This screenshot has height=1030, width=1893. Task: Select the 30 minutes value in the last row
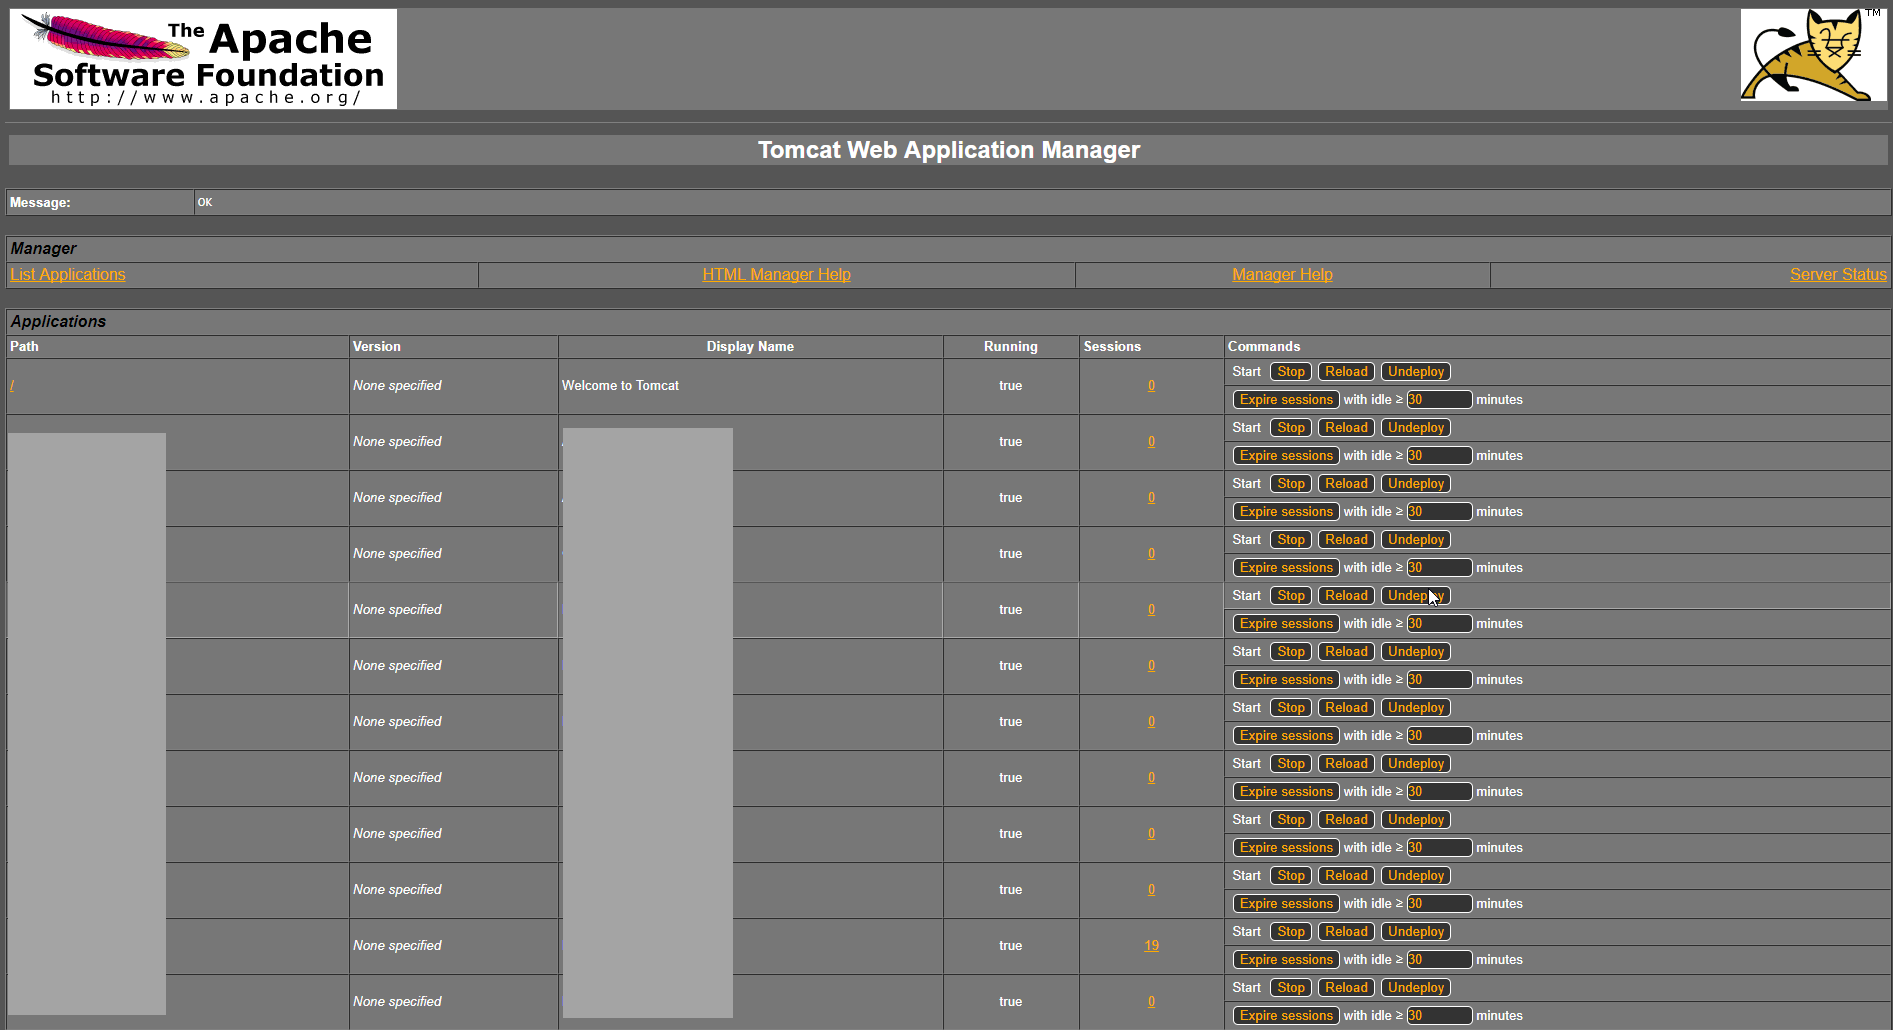(1438, 1015)
